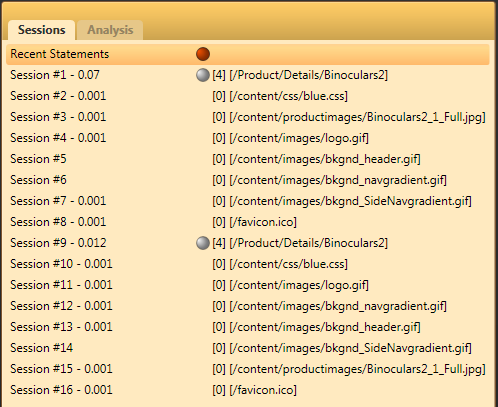Click the gray status circle on Session #1

pos(203,75)
